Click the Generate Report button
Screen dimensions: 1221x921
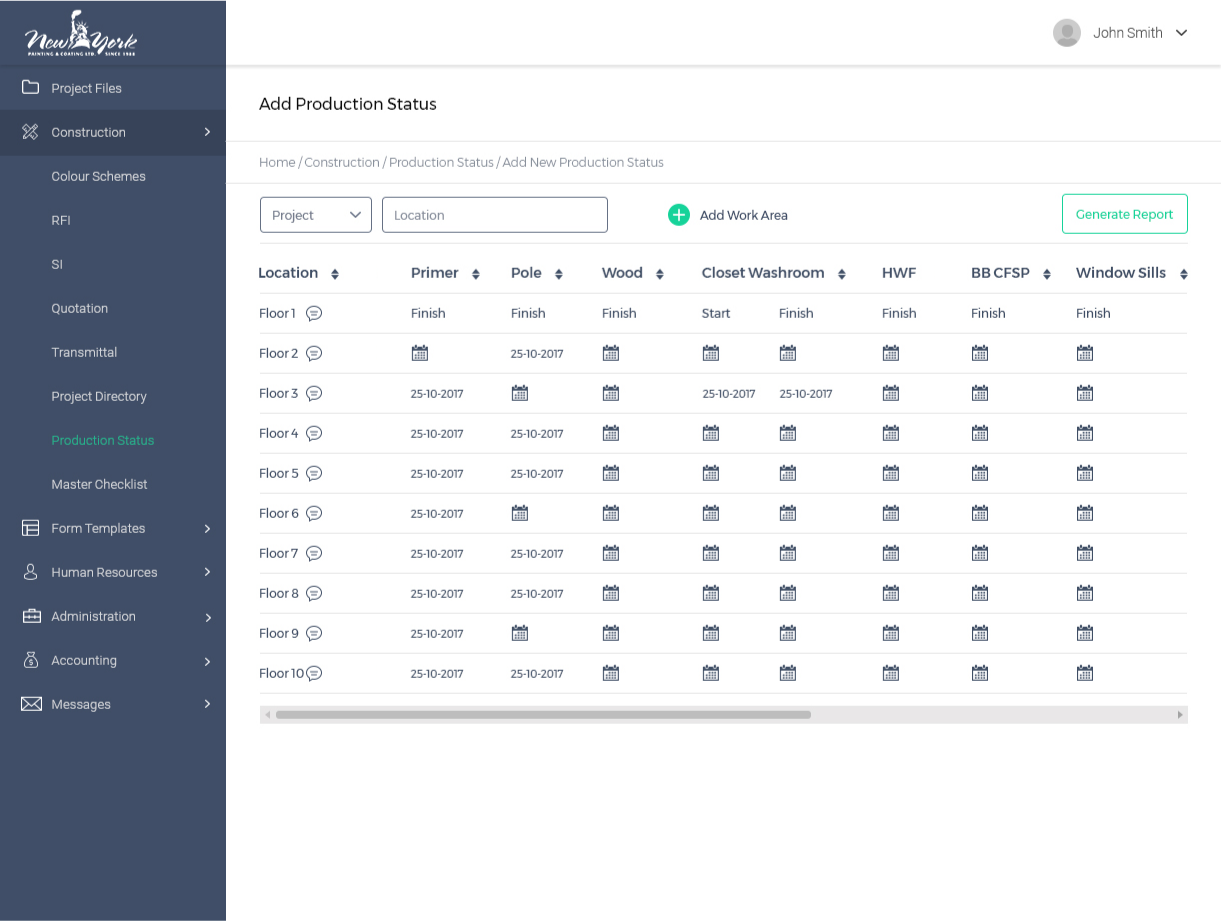1124,213
